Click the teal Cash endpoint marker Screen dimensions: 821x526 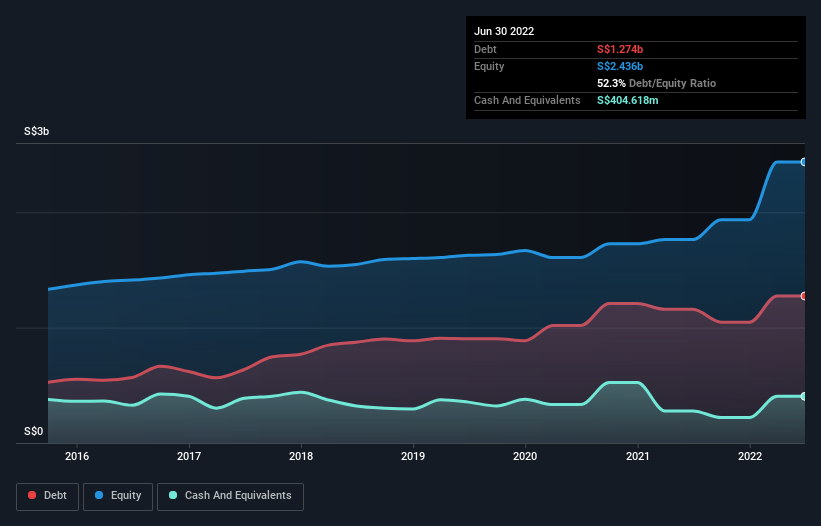(804, 396)
